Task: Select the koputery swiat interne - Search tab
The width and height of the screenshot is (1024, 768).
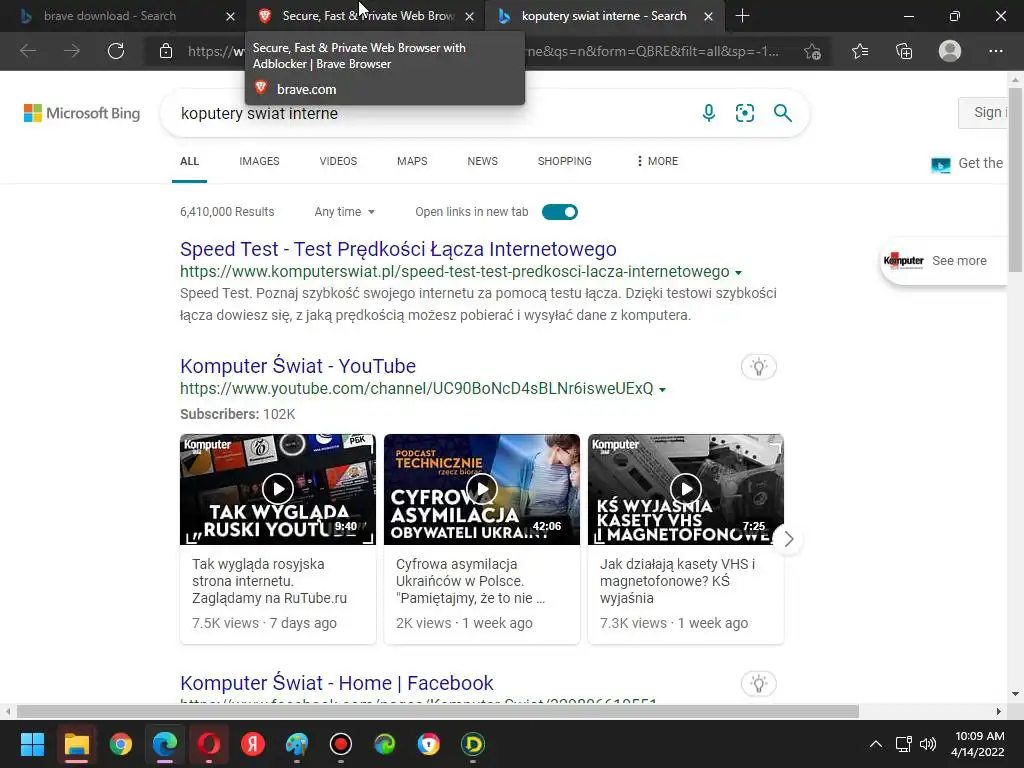Action: [603, 16]
